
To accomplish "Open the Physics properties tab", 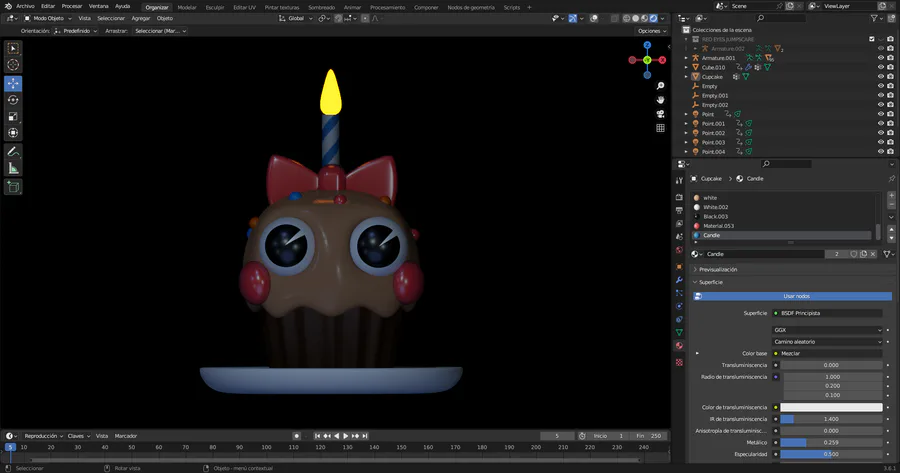I will 680,306.
